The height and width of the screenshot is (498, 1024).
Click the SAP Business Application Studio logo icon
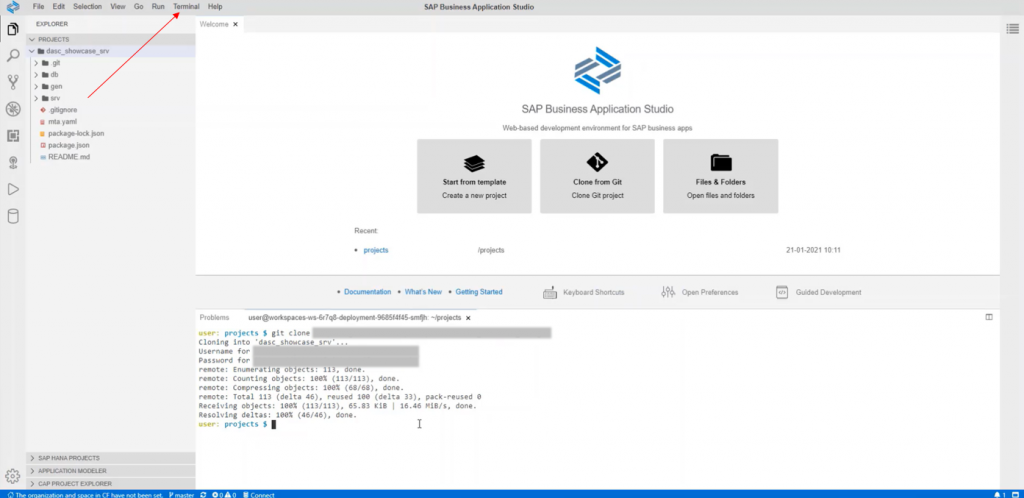click(x=12, y=7)
